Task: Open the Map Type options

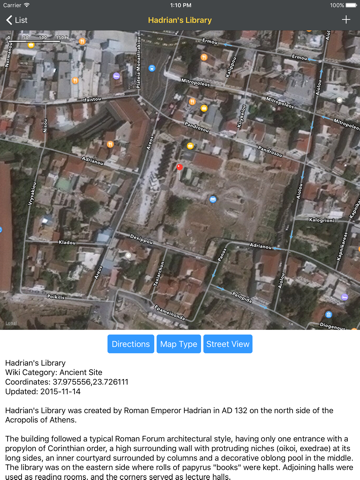Action: coord(179,344)
